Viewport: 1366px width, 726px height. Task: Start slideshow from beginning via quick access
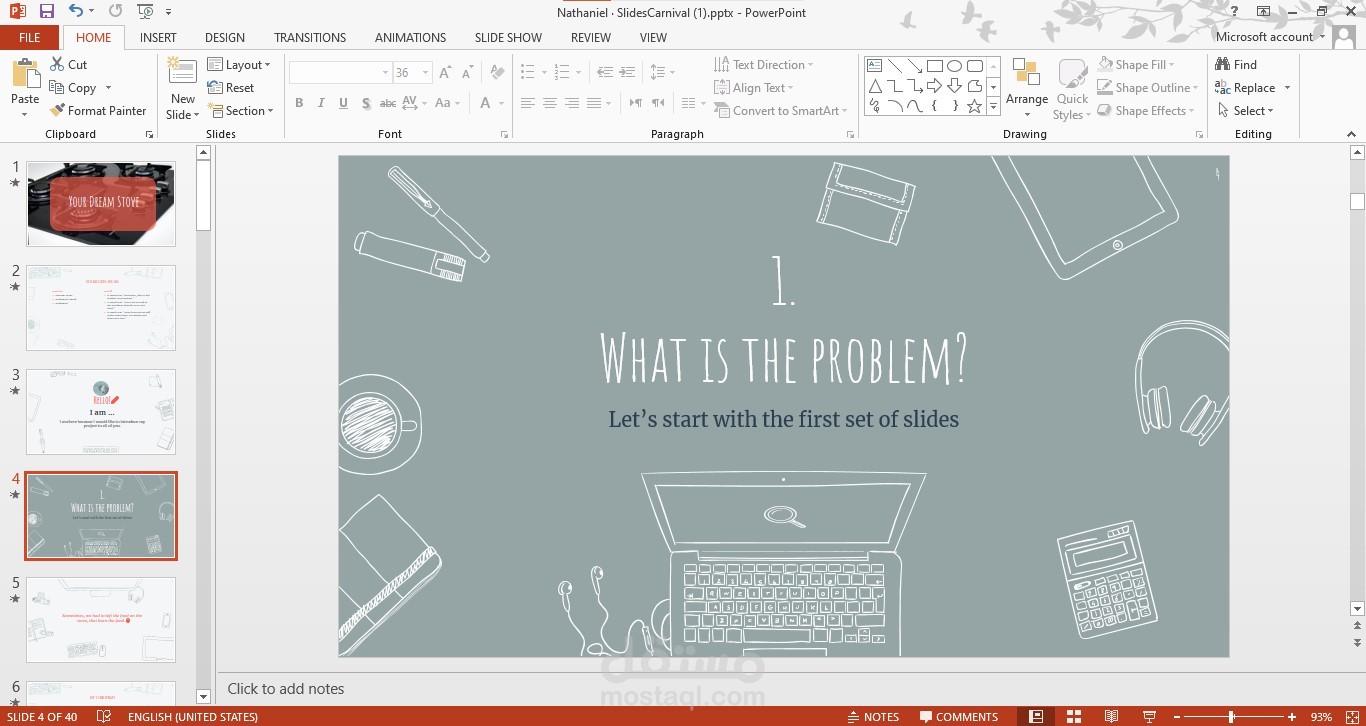coord(145,12)
